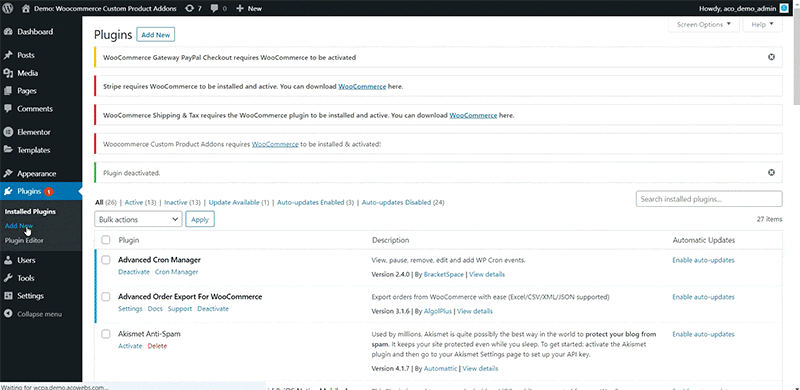Expand the Help panel
The image size is (800, 390).
(762, 24)
